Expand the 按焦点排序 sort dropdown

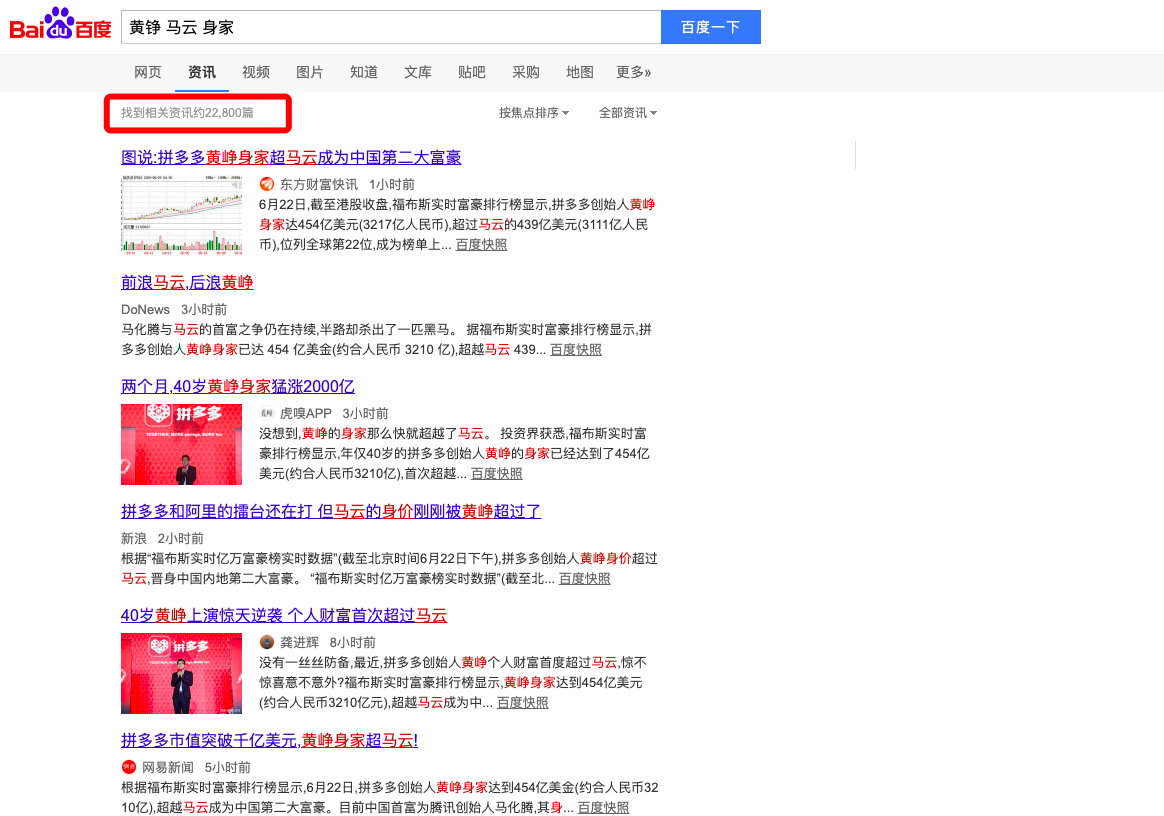pos(534,113)
